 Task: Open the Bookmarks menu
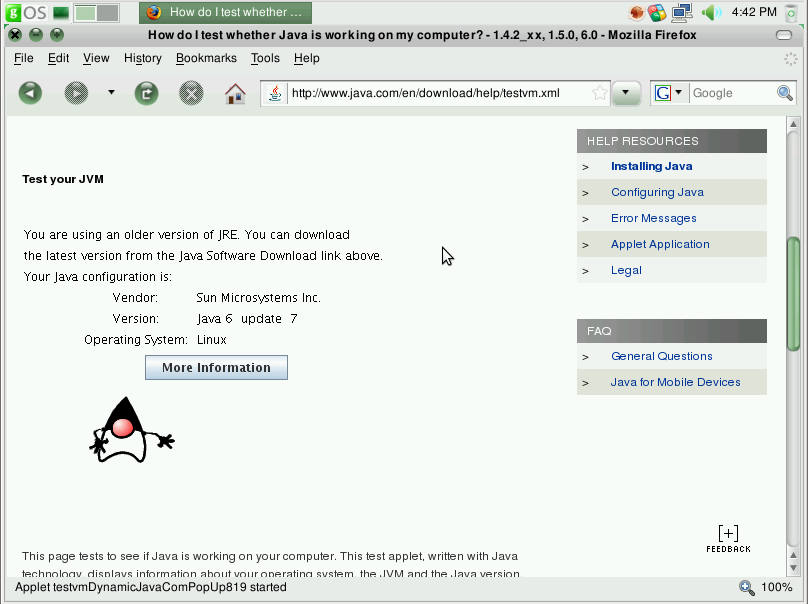click(x=206, y=58)
